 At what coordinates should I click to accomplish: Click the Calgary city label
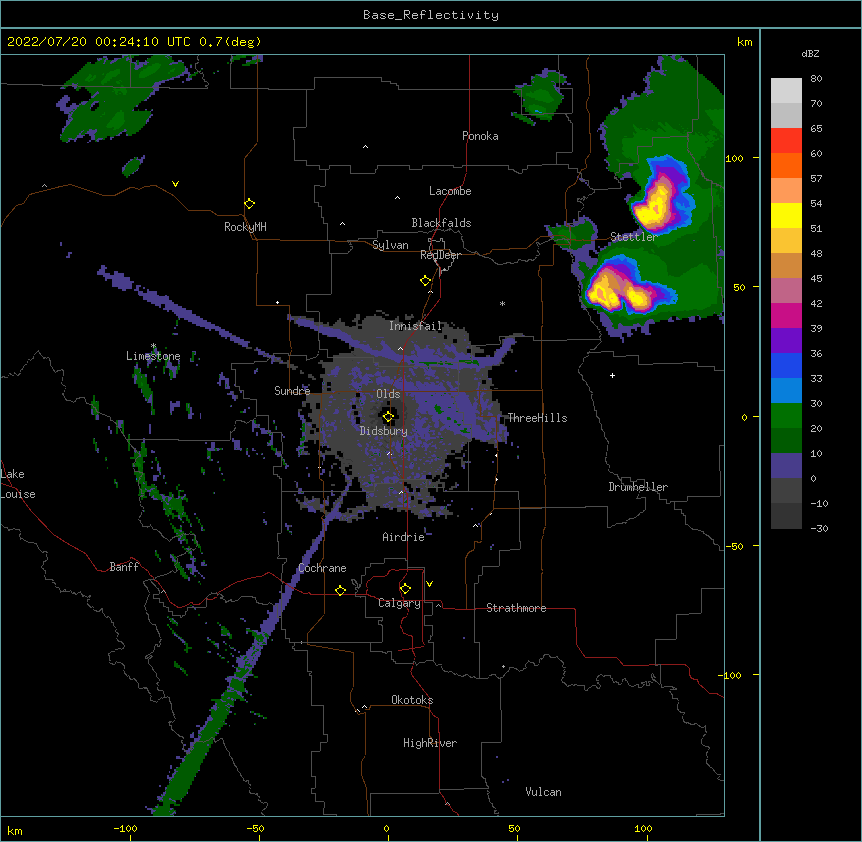(399, 603)
